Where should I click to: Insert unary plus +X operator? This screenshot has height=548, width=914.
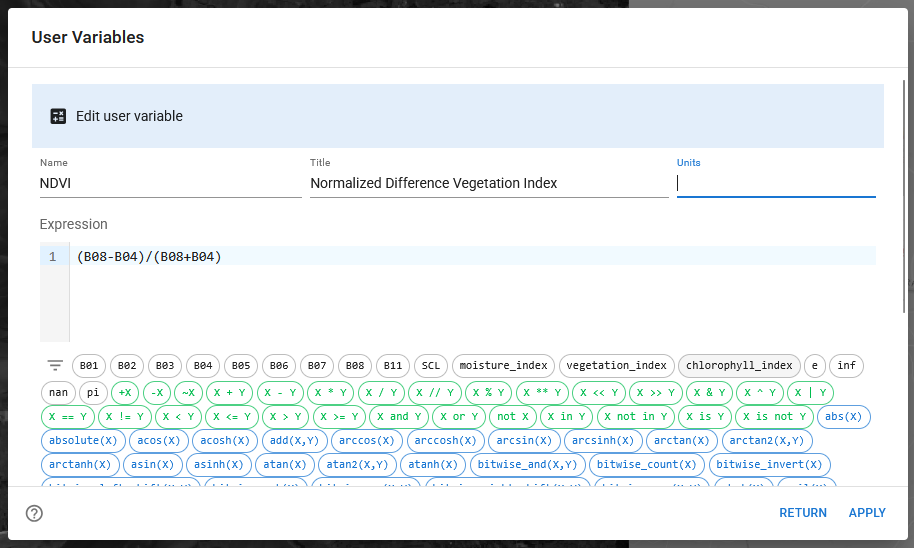tap(125, 392)
